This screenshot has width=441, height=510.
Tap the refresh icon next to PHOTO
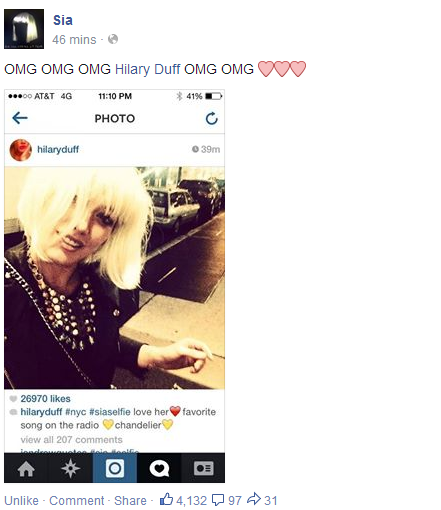211,118
